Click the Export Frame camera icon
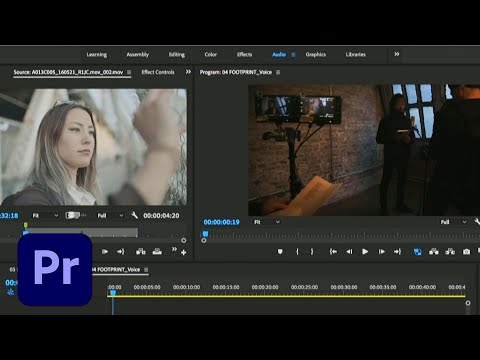 [x=466, y=252]
